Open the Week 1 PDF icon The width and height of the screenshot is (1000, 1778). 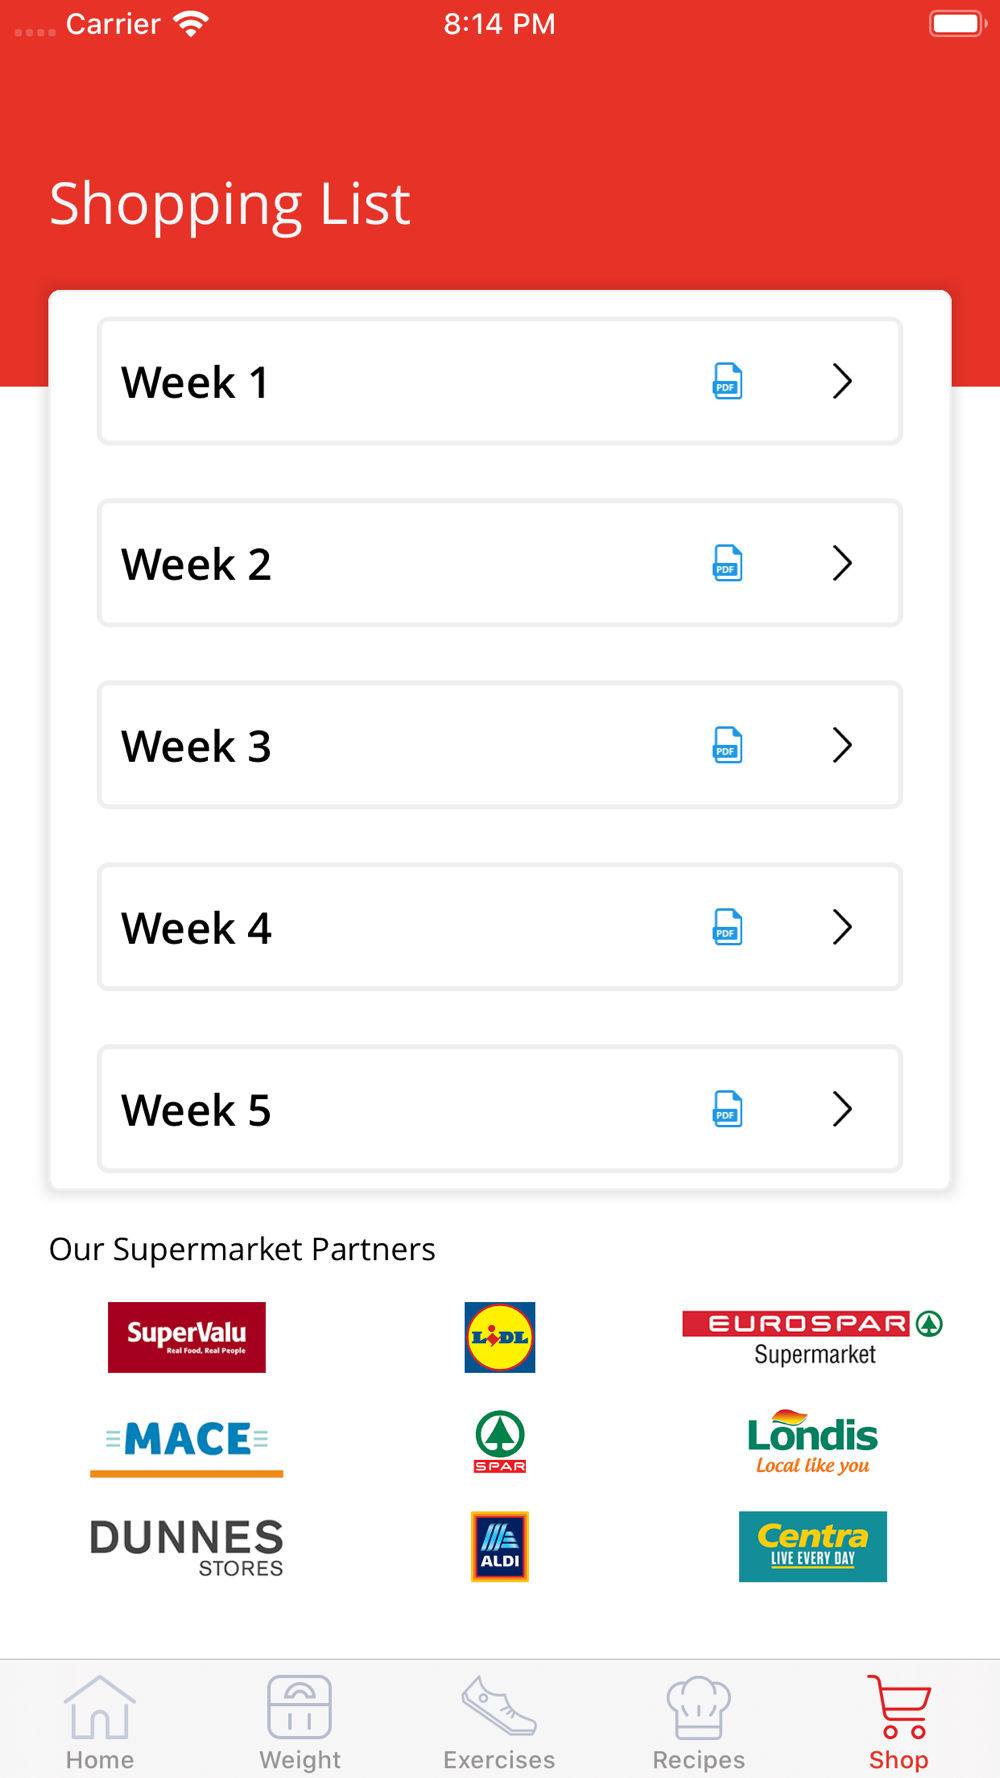(727, 381)
